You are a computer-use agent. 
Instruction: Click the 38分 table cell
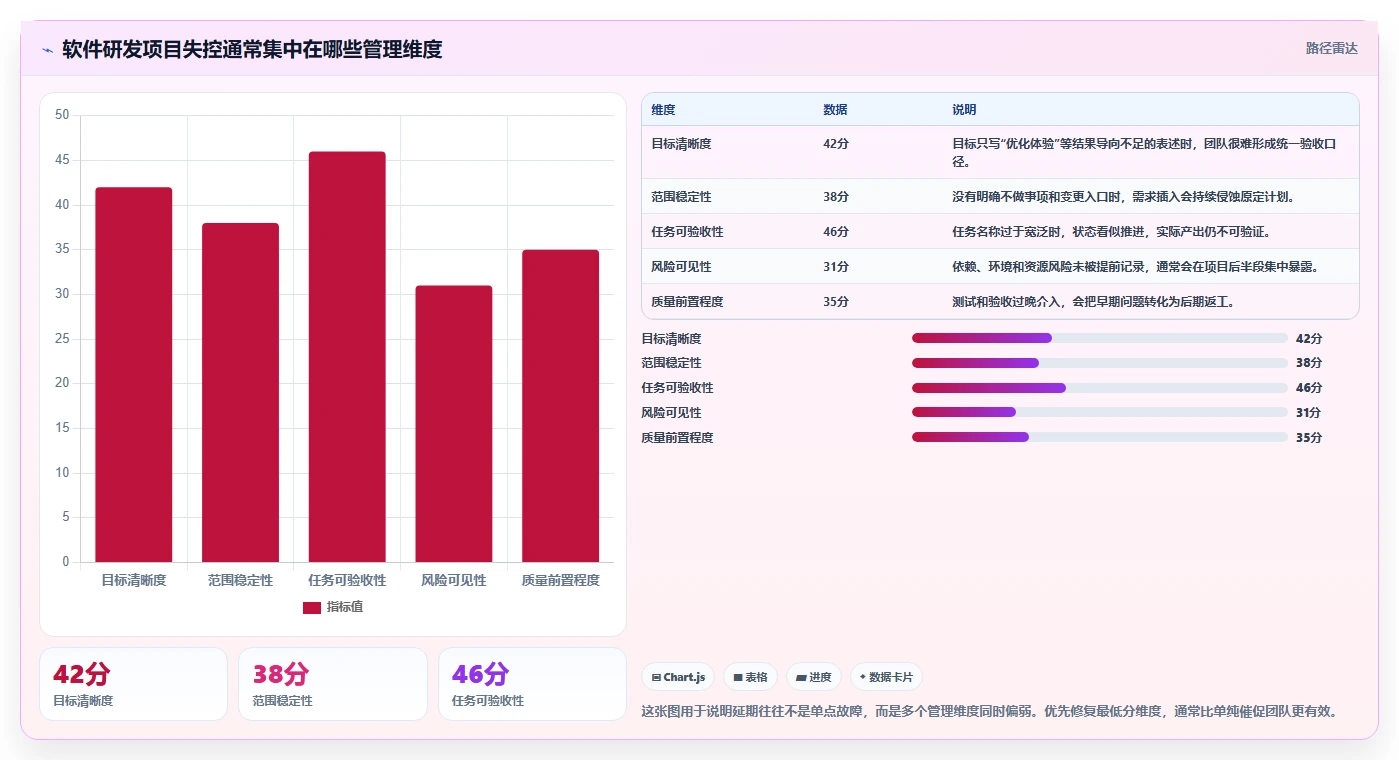tap(836, 197)
